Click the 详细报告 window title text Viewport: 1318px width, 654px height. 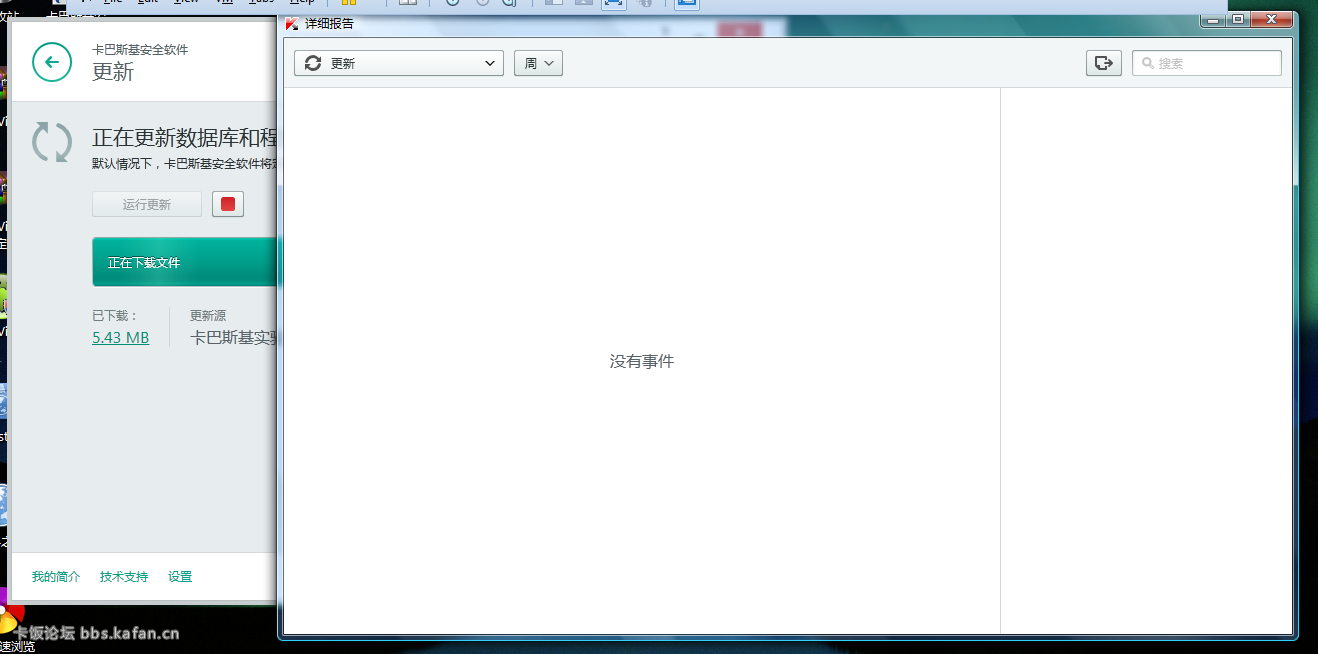(x=330, y=24)
